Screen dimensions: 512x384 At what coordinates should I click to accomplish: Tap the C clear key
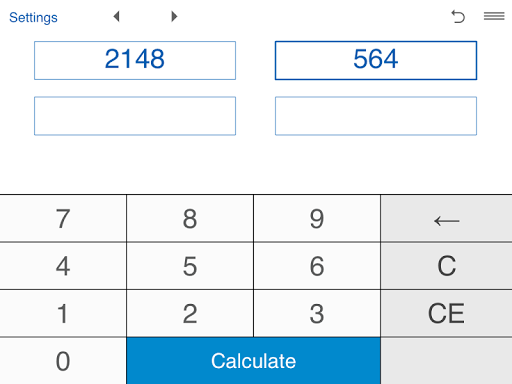point(446,266)
